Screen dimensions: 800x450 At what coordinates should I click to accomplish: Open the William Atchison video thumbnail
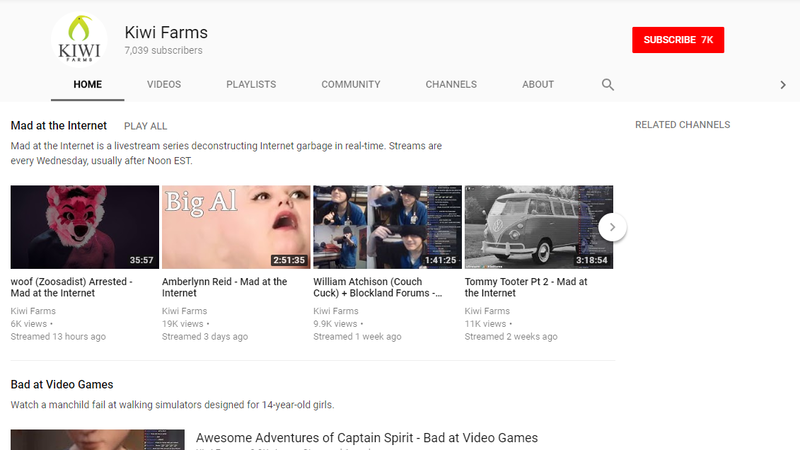click(x=387, y=227)
